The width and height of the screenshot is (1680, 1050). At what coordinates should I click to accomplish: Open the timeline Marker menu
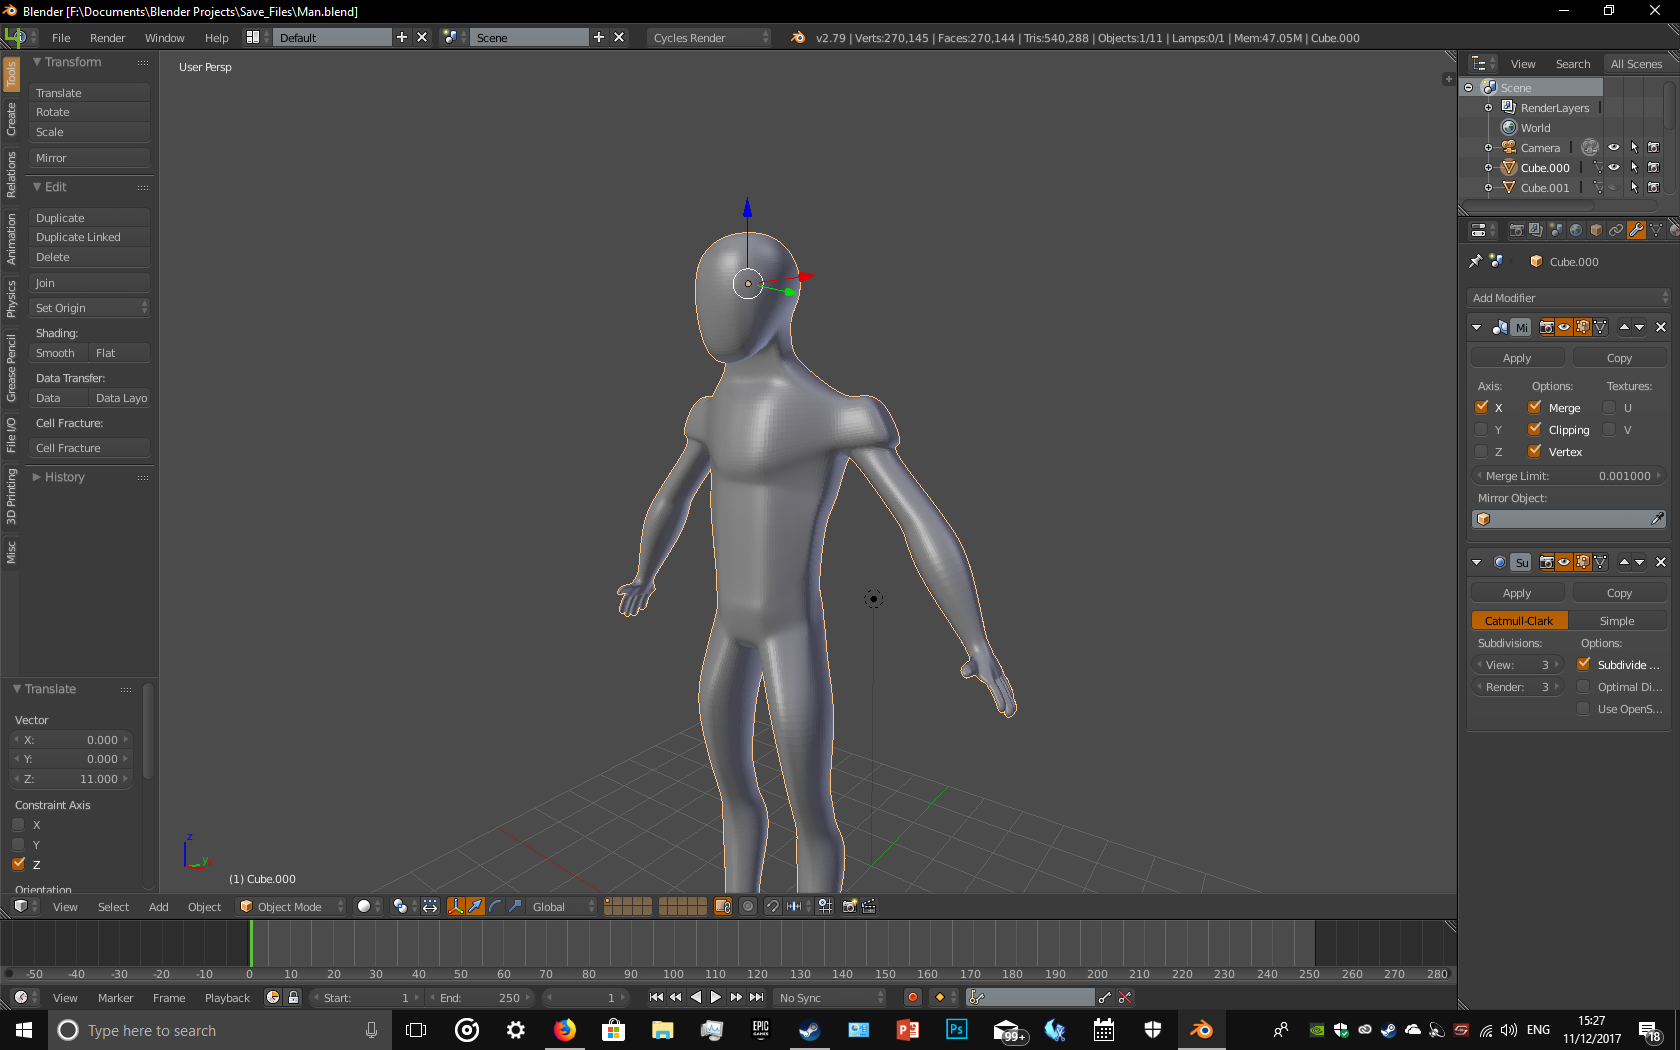click(115, 997)
